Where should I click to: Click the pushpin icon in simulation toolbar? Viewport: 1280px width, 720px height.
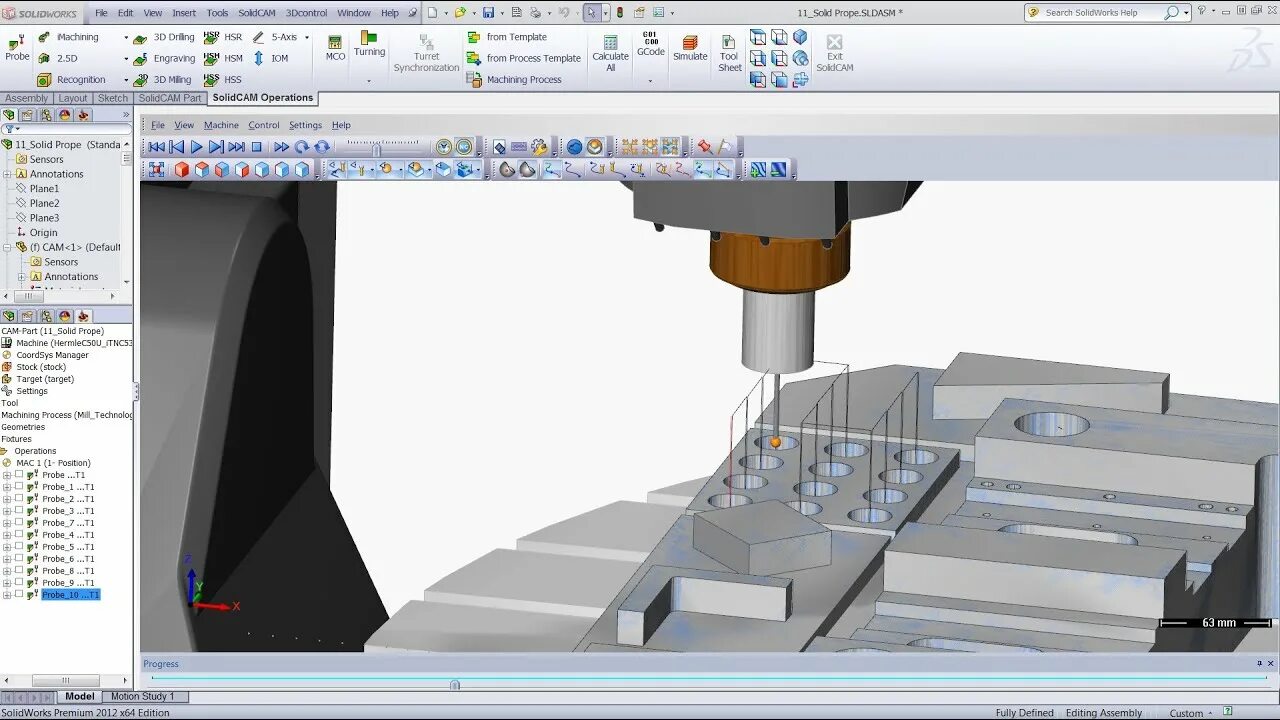click(x=705, y=147)
